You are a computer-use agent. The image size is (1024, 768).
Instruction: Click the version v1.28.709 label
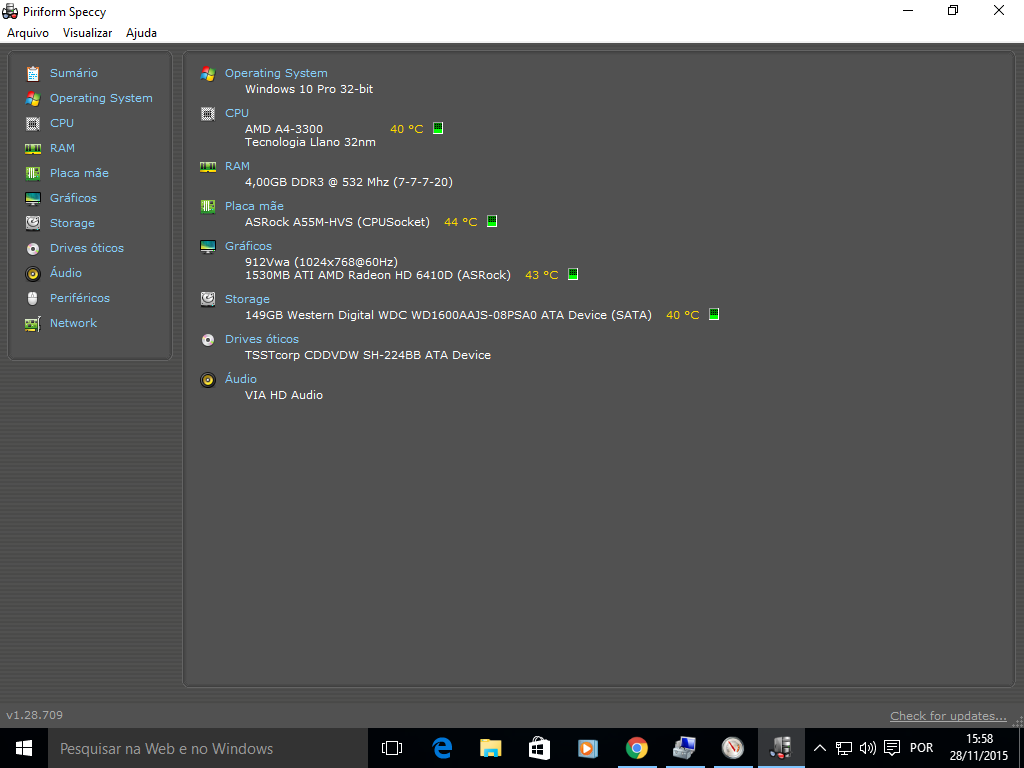click(x=35, y=715)
